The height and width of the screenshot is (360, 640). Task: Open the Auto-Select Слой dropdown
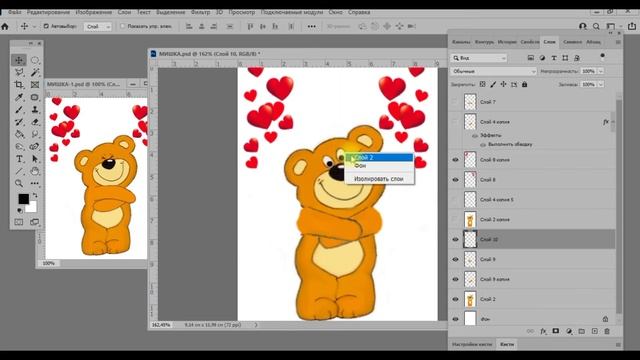point(98,27)
